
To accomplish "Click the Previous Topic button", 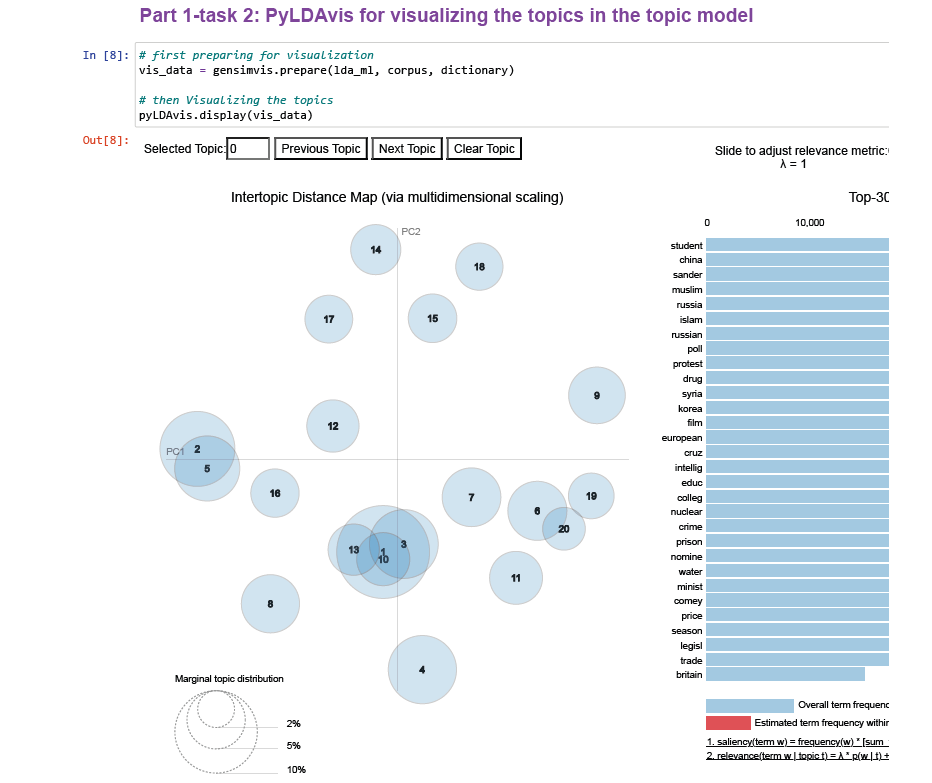I will click(x=320, y=149).
